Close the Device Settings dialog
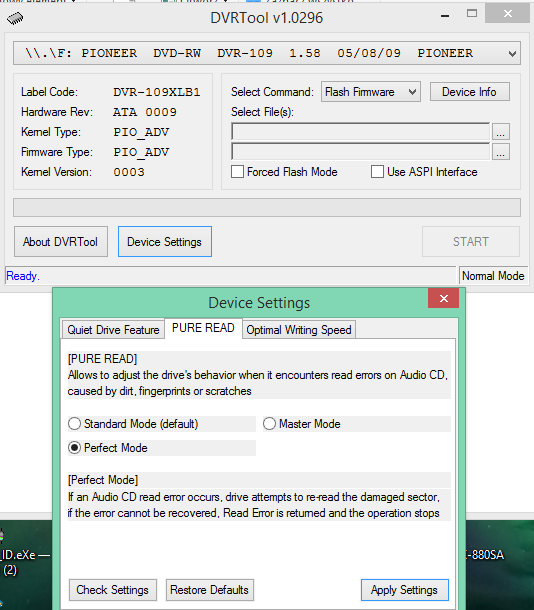534x610 pixels. tap(444, 298)
